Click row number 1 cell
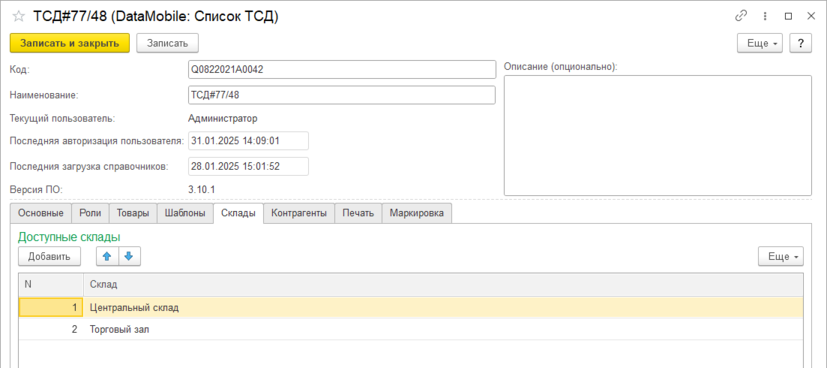Viewport: 827px width, 368px height. (x=51, y=307)
